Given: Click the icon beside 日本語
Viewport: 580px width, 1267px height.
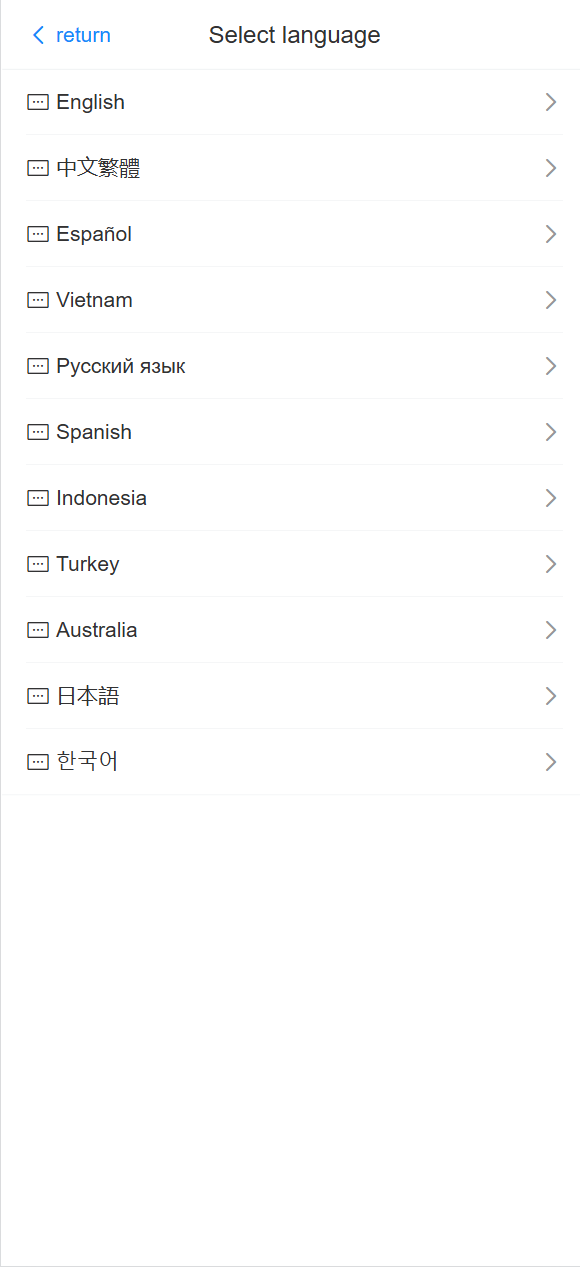Looking at the screenshot, I should click(x=38, y=696).
